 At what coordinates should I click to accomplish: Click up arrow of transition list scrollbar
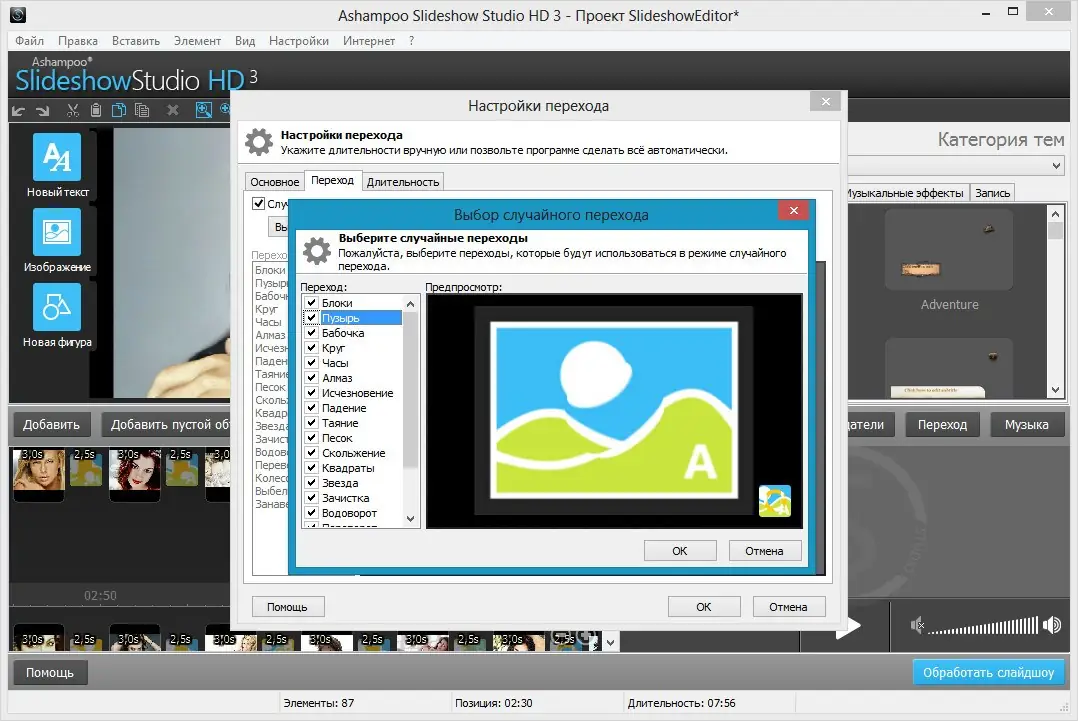[410, 304]
